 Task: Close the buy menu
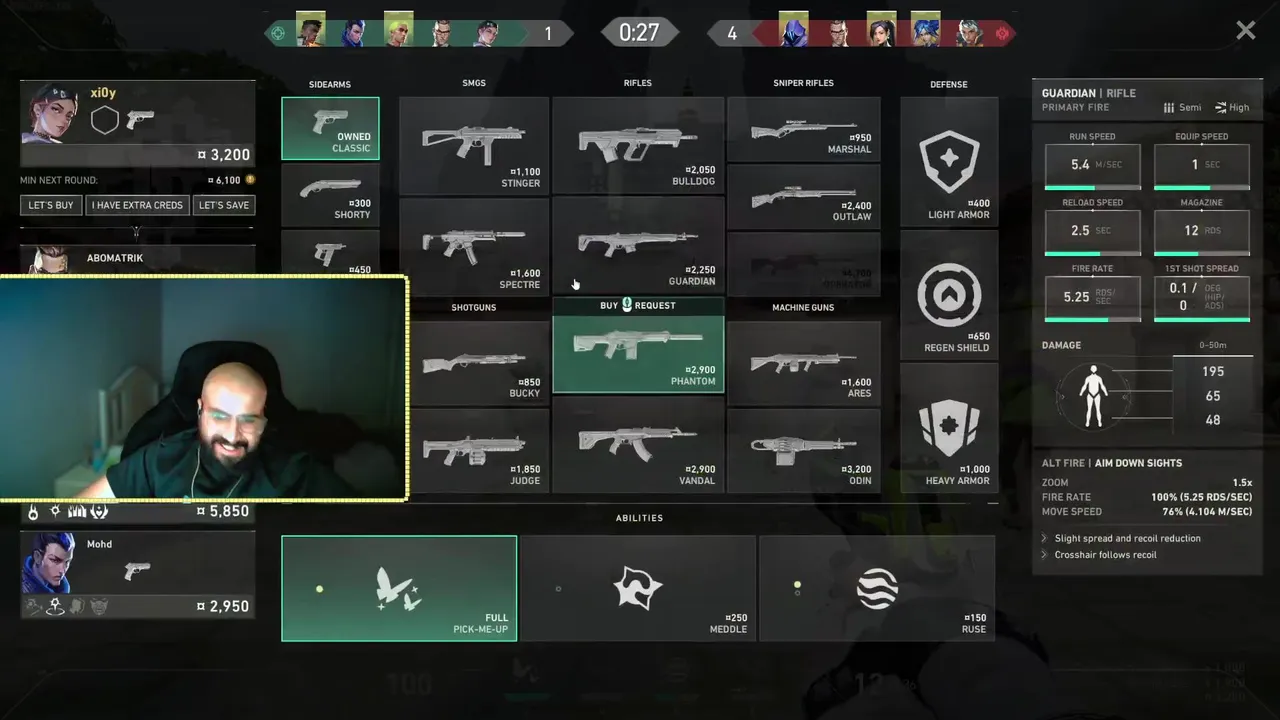click(x=1245, y=31)
